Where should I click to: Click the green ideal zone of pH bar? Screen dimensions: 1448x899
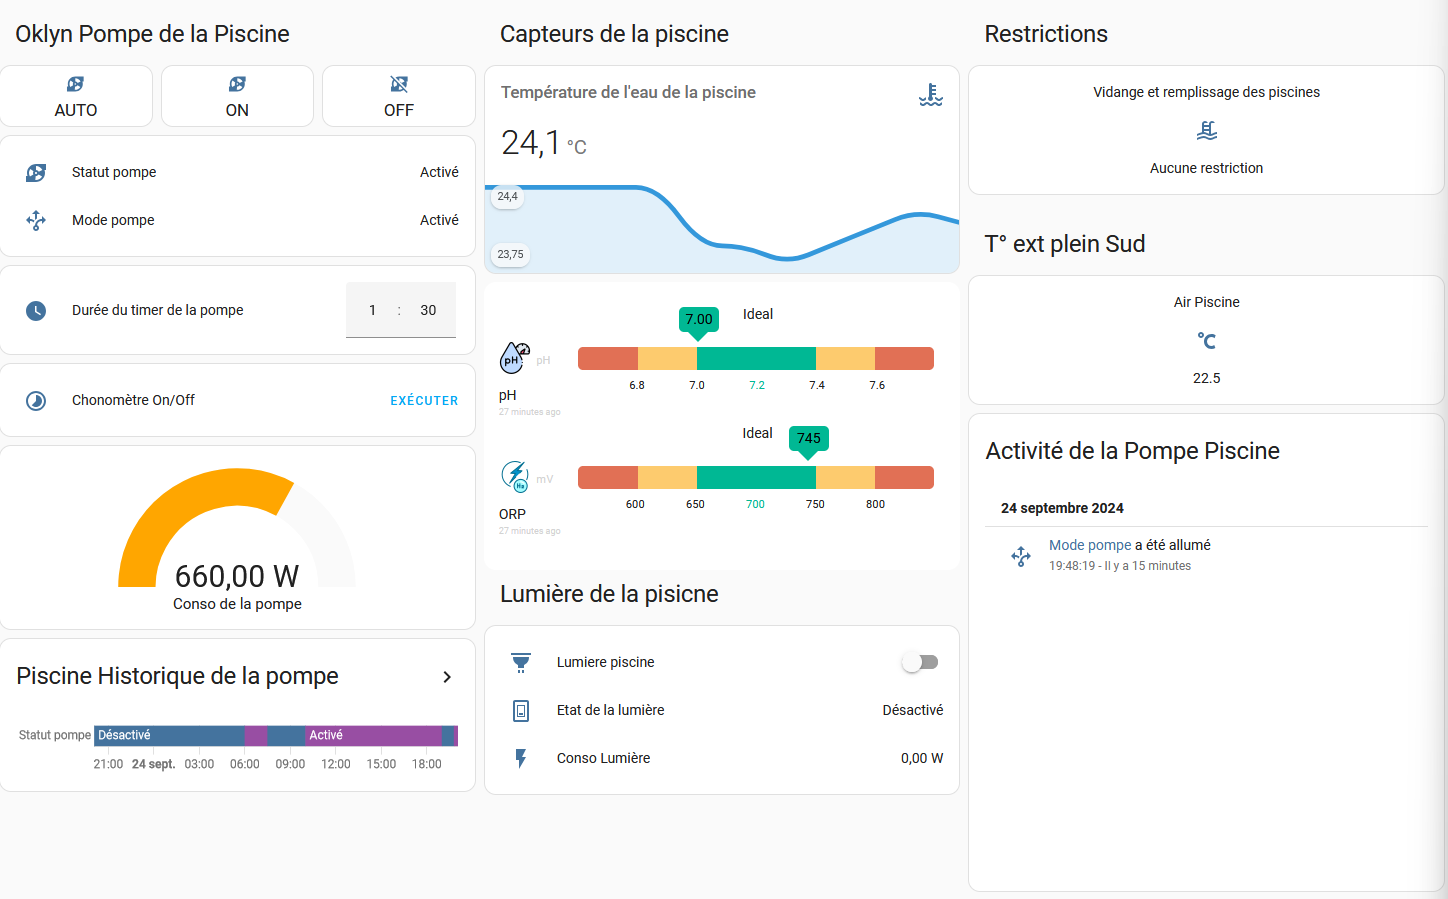click(756, 358)
